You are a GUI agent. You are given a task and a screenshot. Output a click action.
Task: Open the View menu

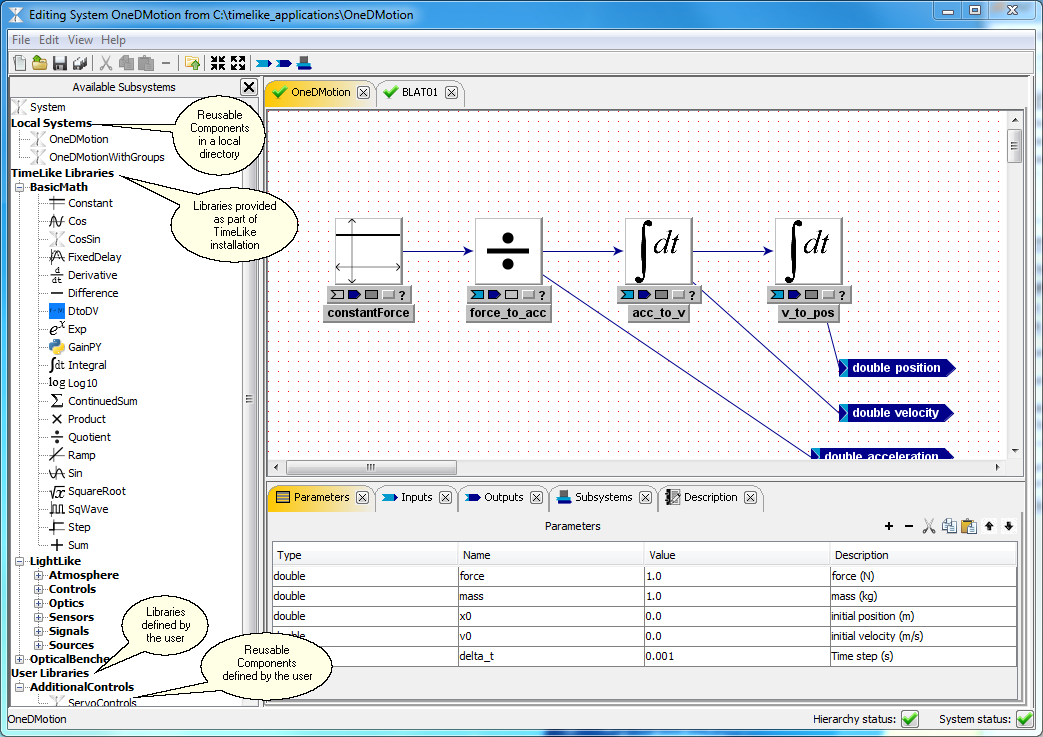click(x=80, y=40)
